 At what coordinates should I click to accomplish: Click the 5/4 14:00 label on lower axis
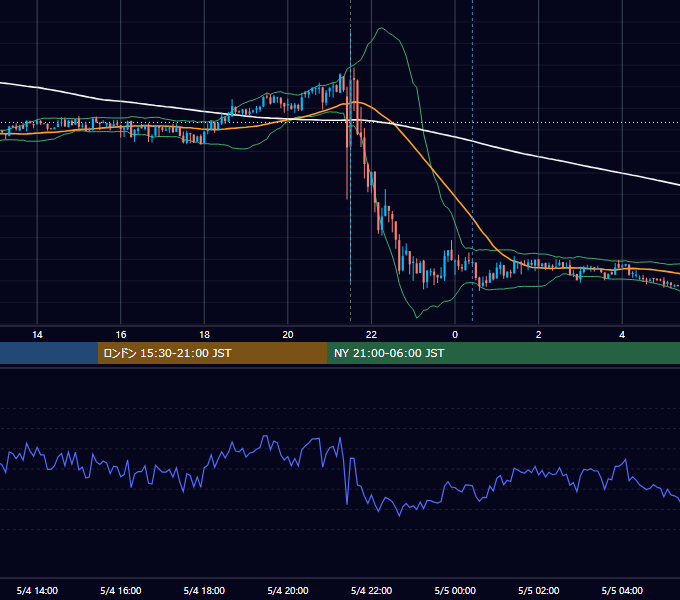pos(37,590)
